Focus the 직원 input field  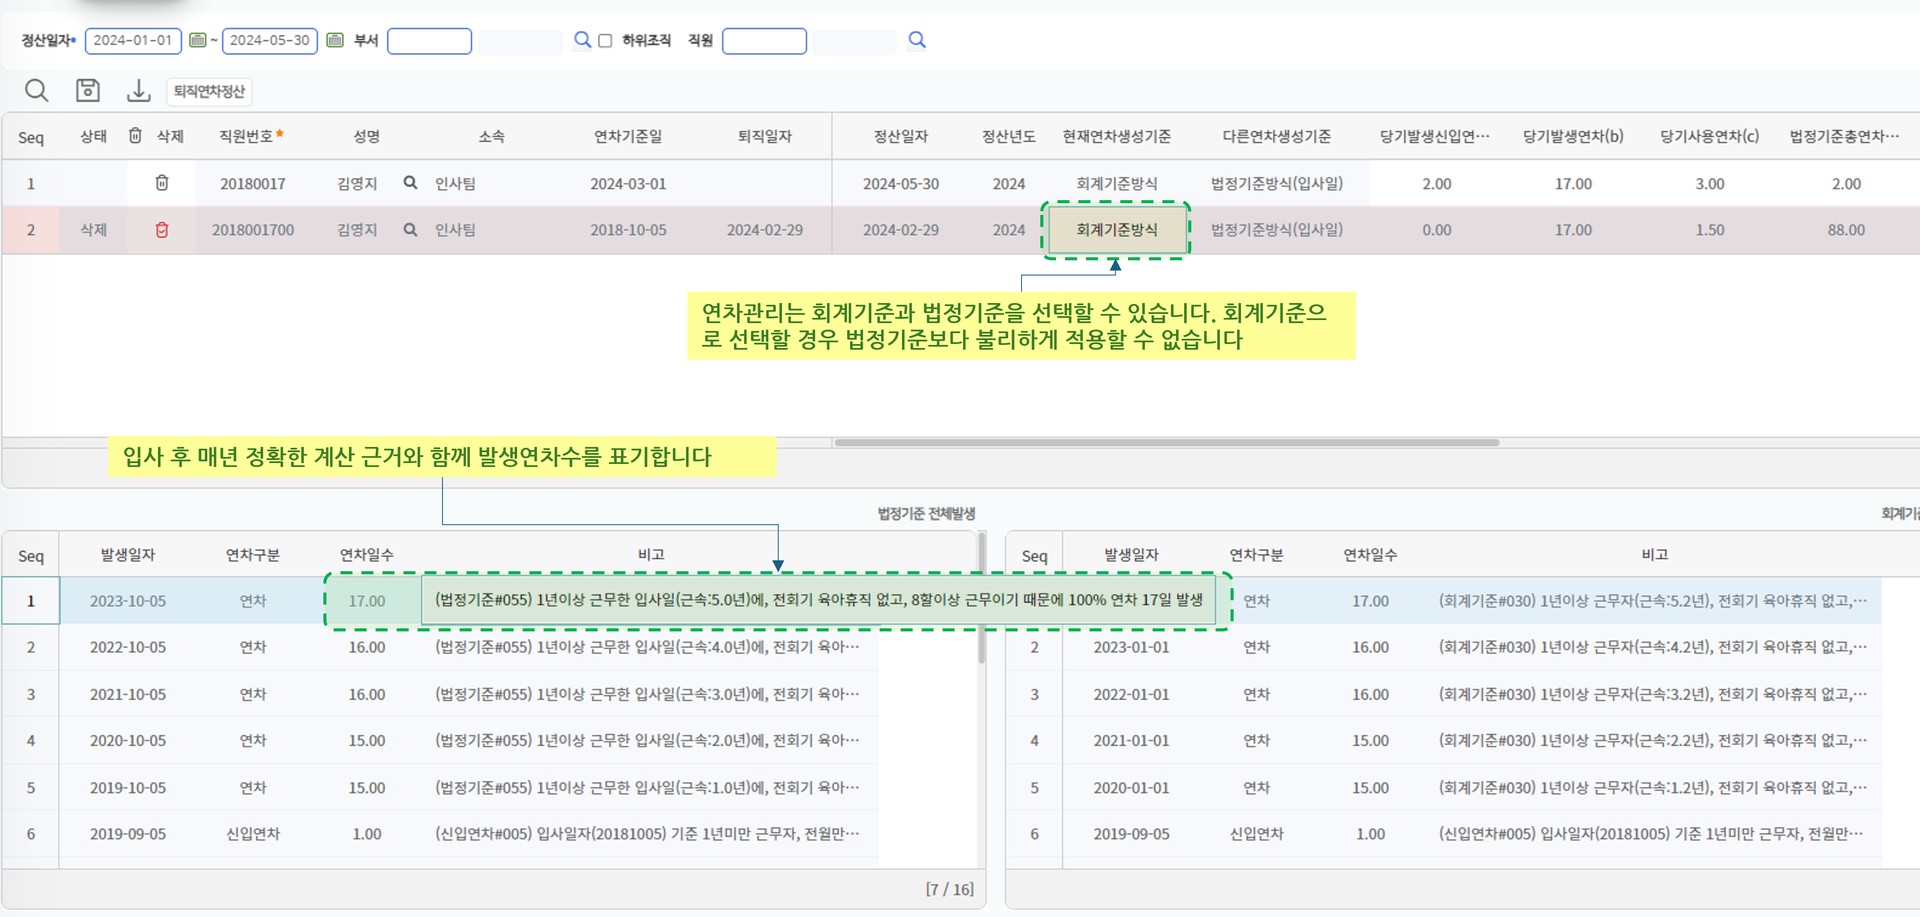tap(764, 40)
